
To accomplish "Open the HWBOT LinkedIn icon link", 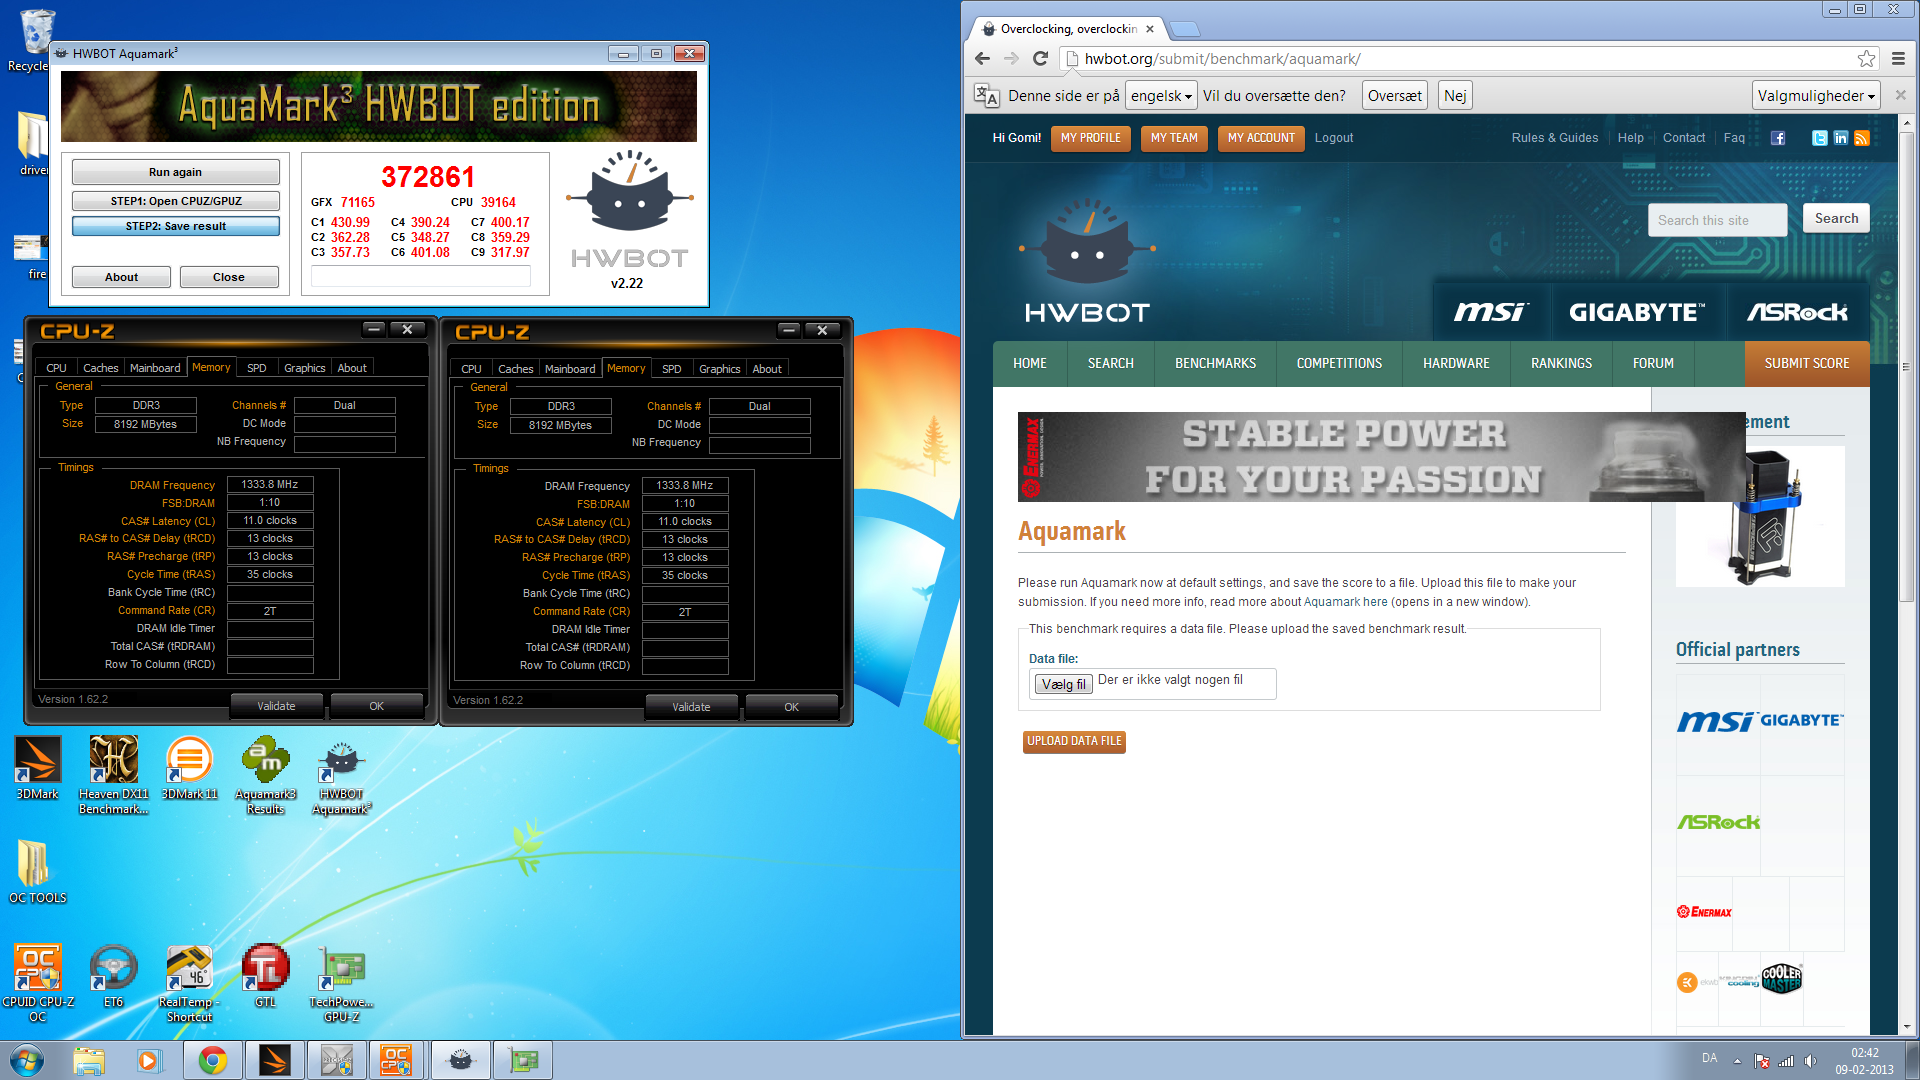I will [x=1840, y=138].
